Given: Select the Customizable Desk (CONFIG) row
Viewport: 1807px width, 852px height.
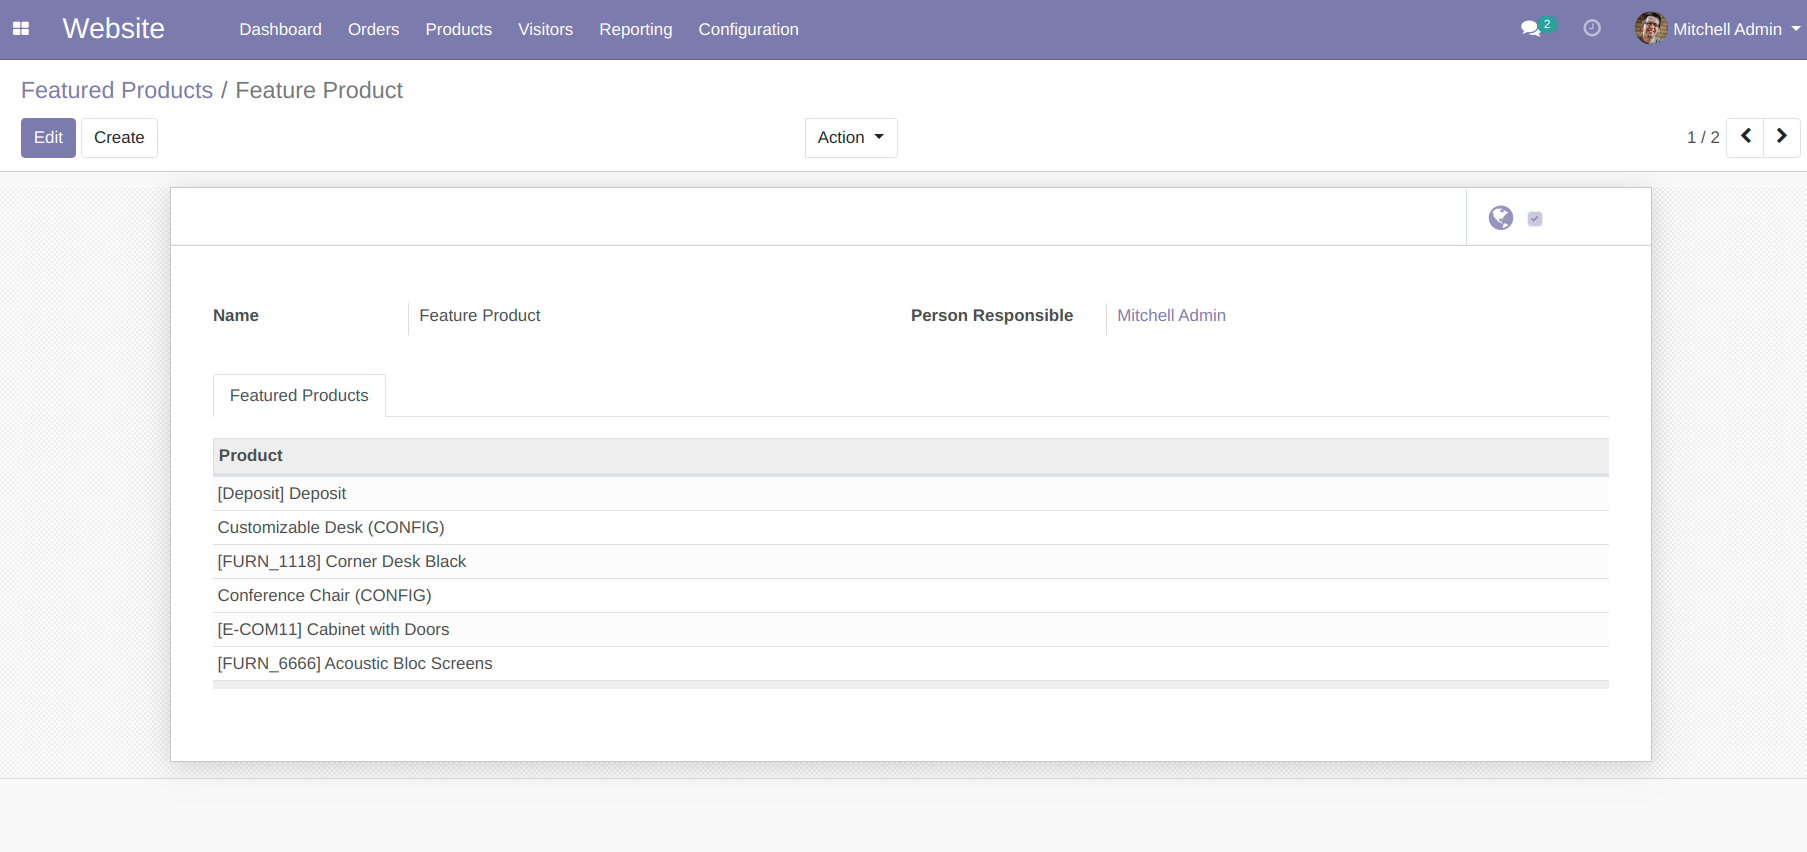Looking at the screenshot, I should tap(331, 528).
